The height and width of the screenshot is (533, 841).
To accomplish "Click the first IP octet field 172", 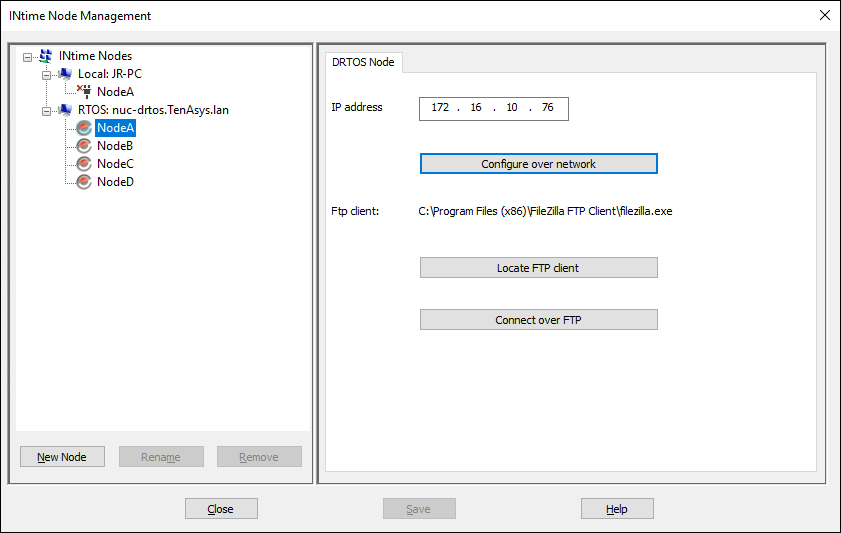I will coord(440,108).
